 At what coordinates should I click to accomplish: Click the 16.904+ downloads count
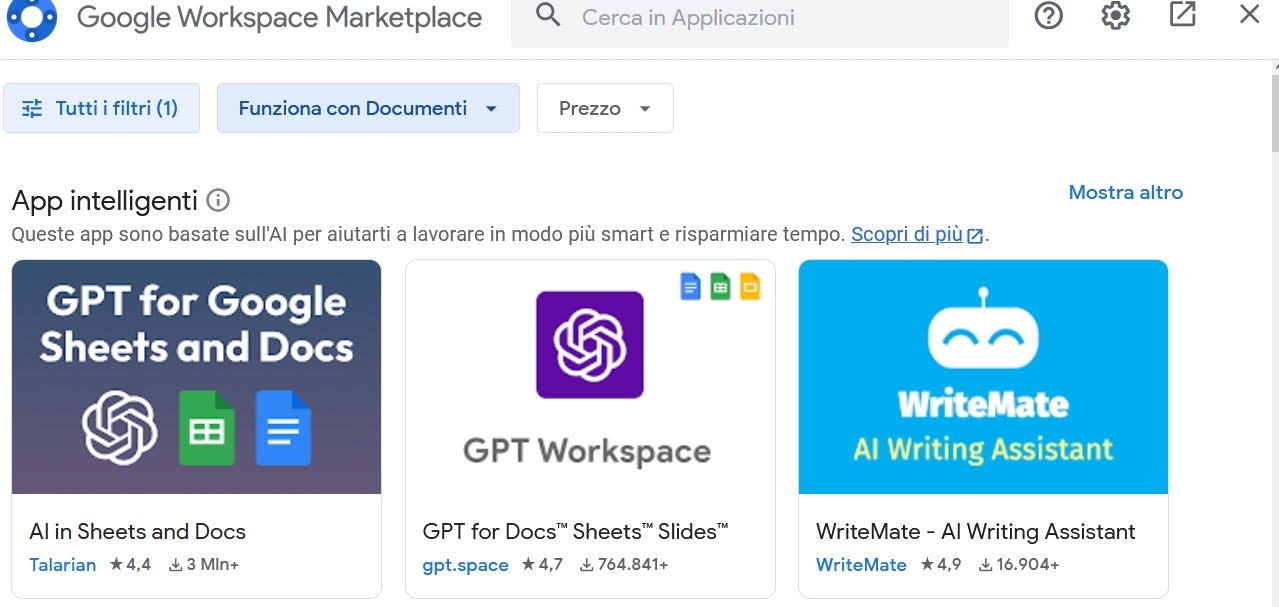pos(1018,565)
